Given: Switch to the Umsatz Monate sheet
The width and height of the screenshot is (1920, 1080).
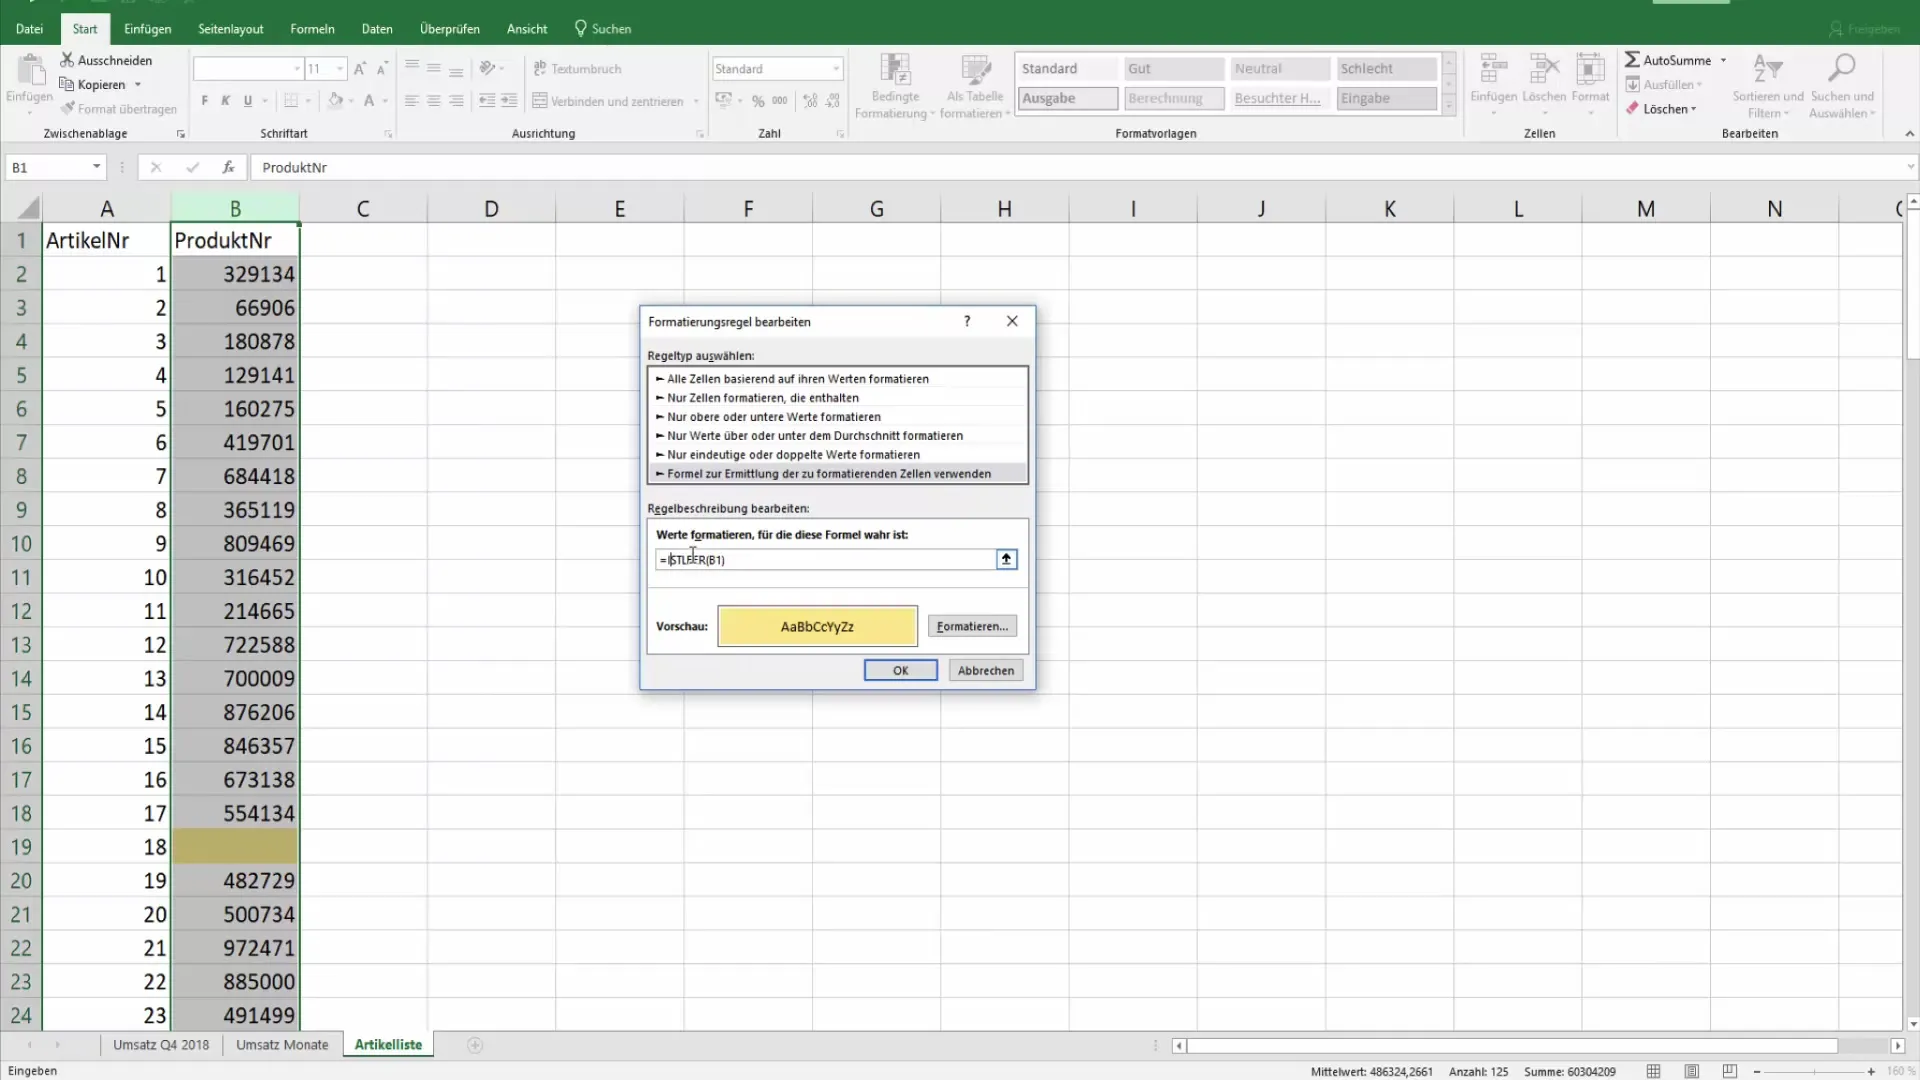Looking at the screenshot, I should click(282, 1044).
